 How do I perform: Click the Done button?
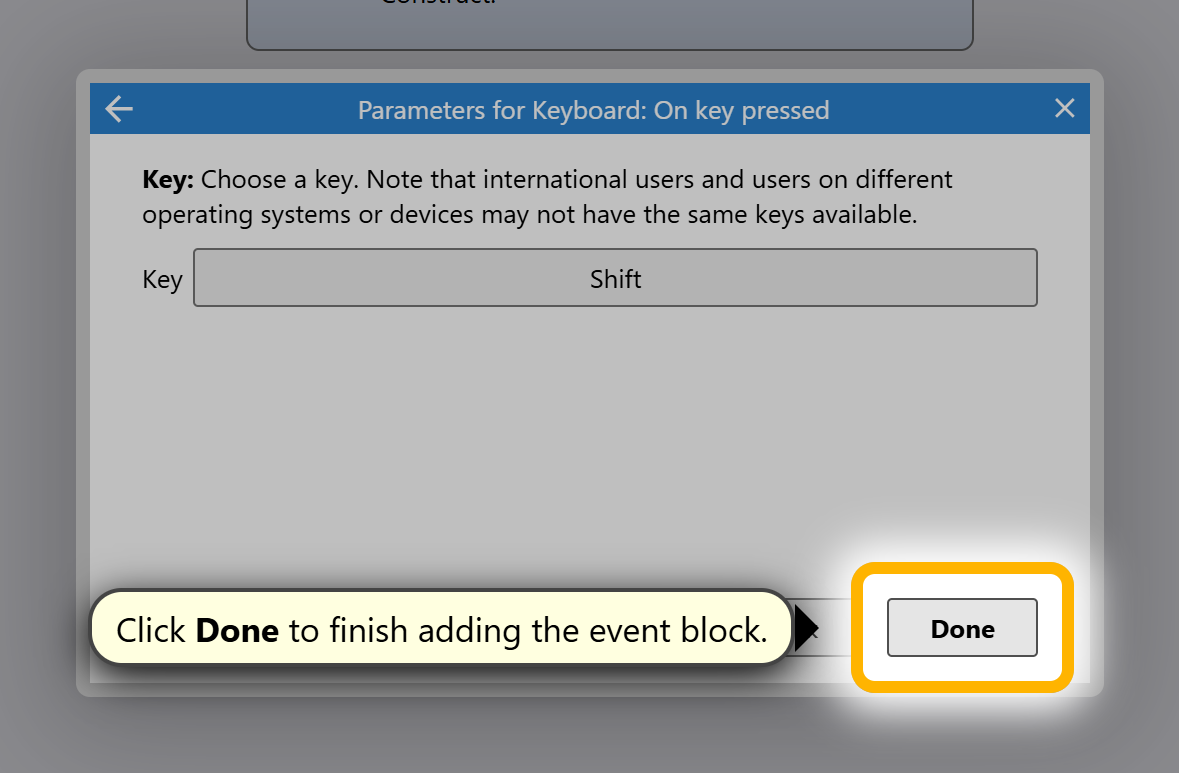pyautogui.click(x=962, y=628)
